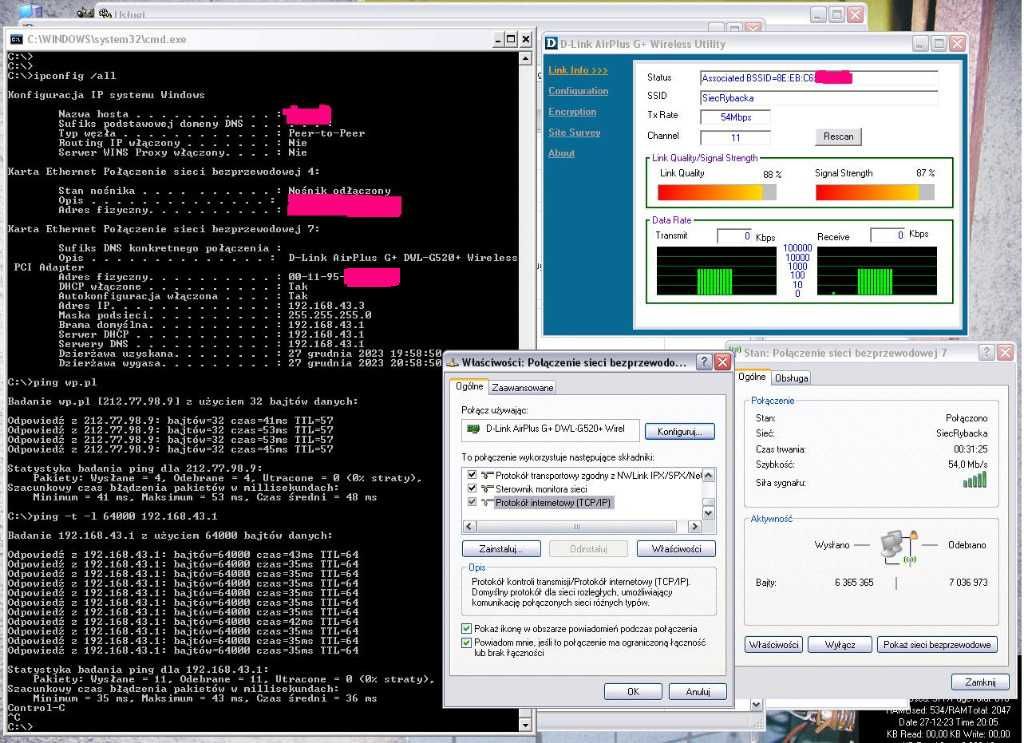Open About page in D-Link utility
Screen dimensions: 1024x743
pos(562,153)
